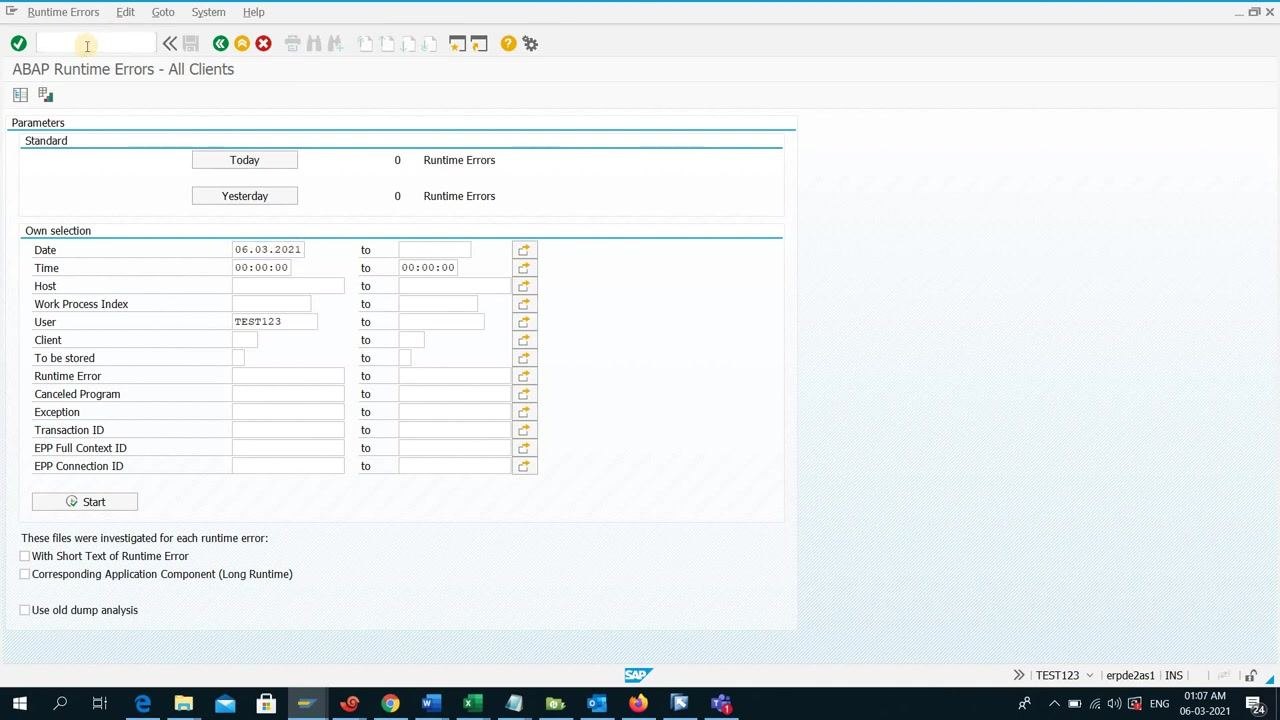Open Customize Local Layout gear icon
The image size is (1280, 720).
tap(530, 43)
